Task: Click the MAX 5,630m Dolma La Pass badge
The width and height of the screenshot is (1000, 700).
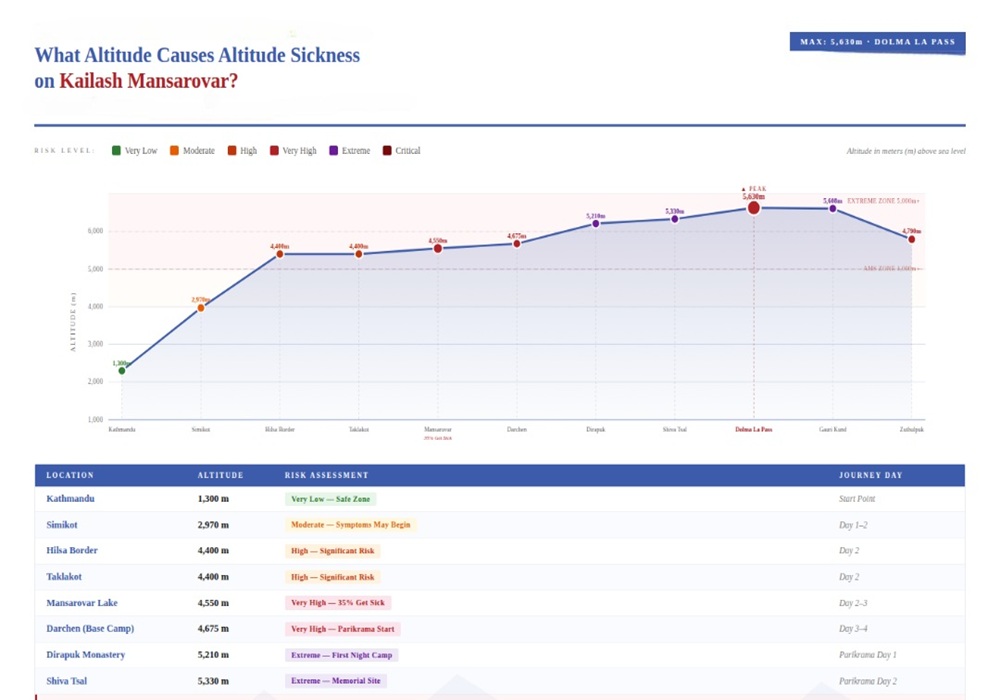Action: point(877,42)
